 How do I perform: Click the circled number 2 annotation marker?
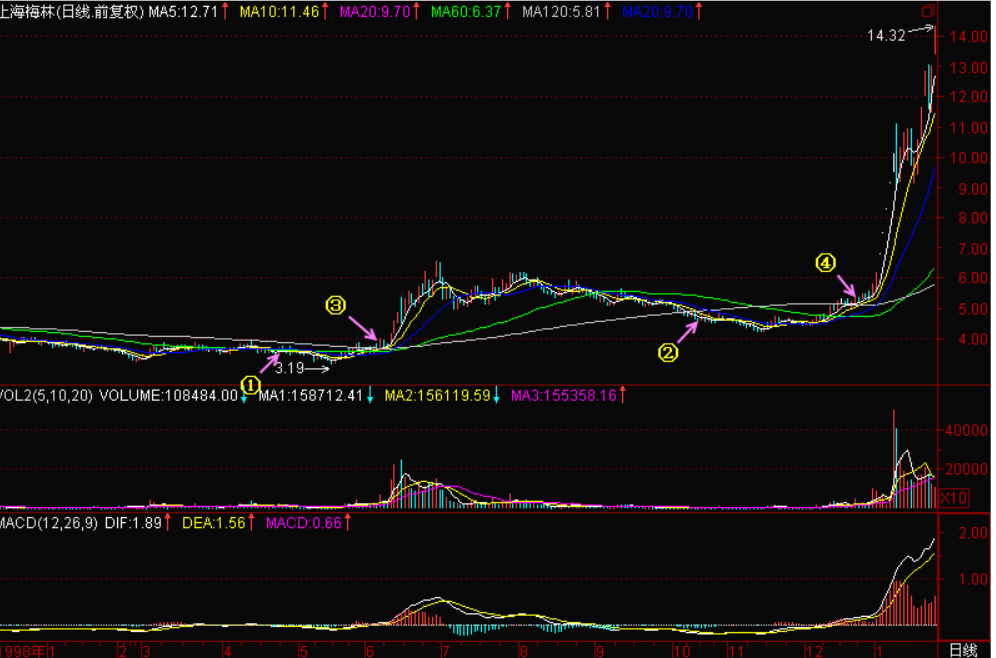pyautogui.click(x=667, y=351)
